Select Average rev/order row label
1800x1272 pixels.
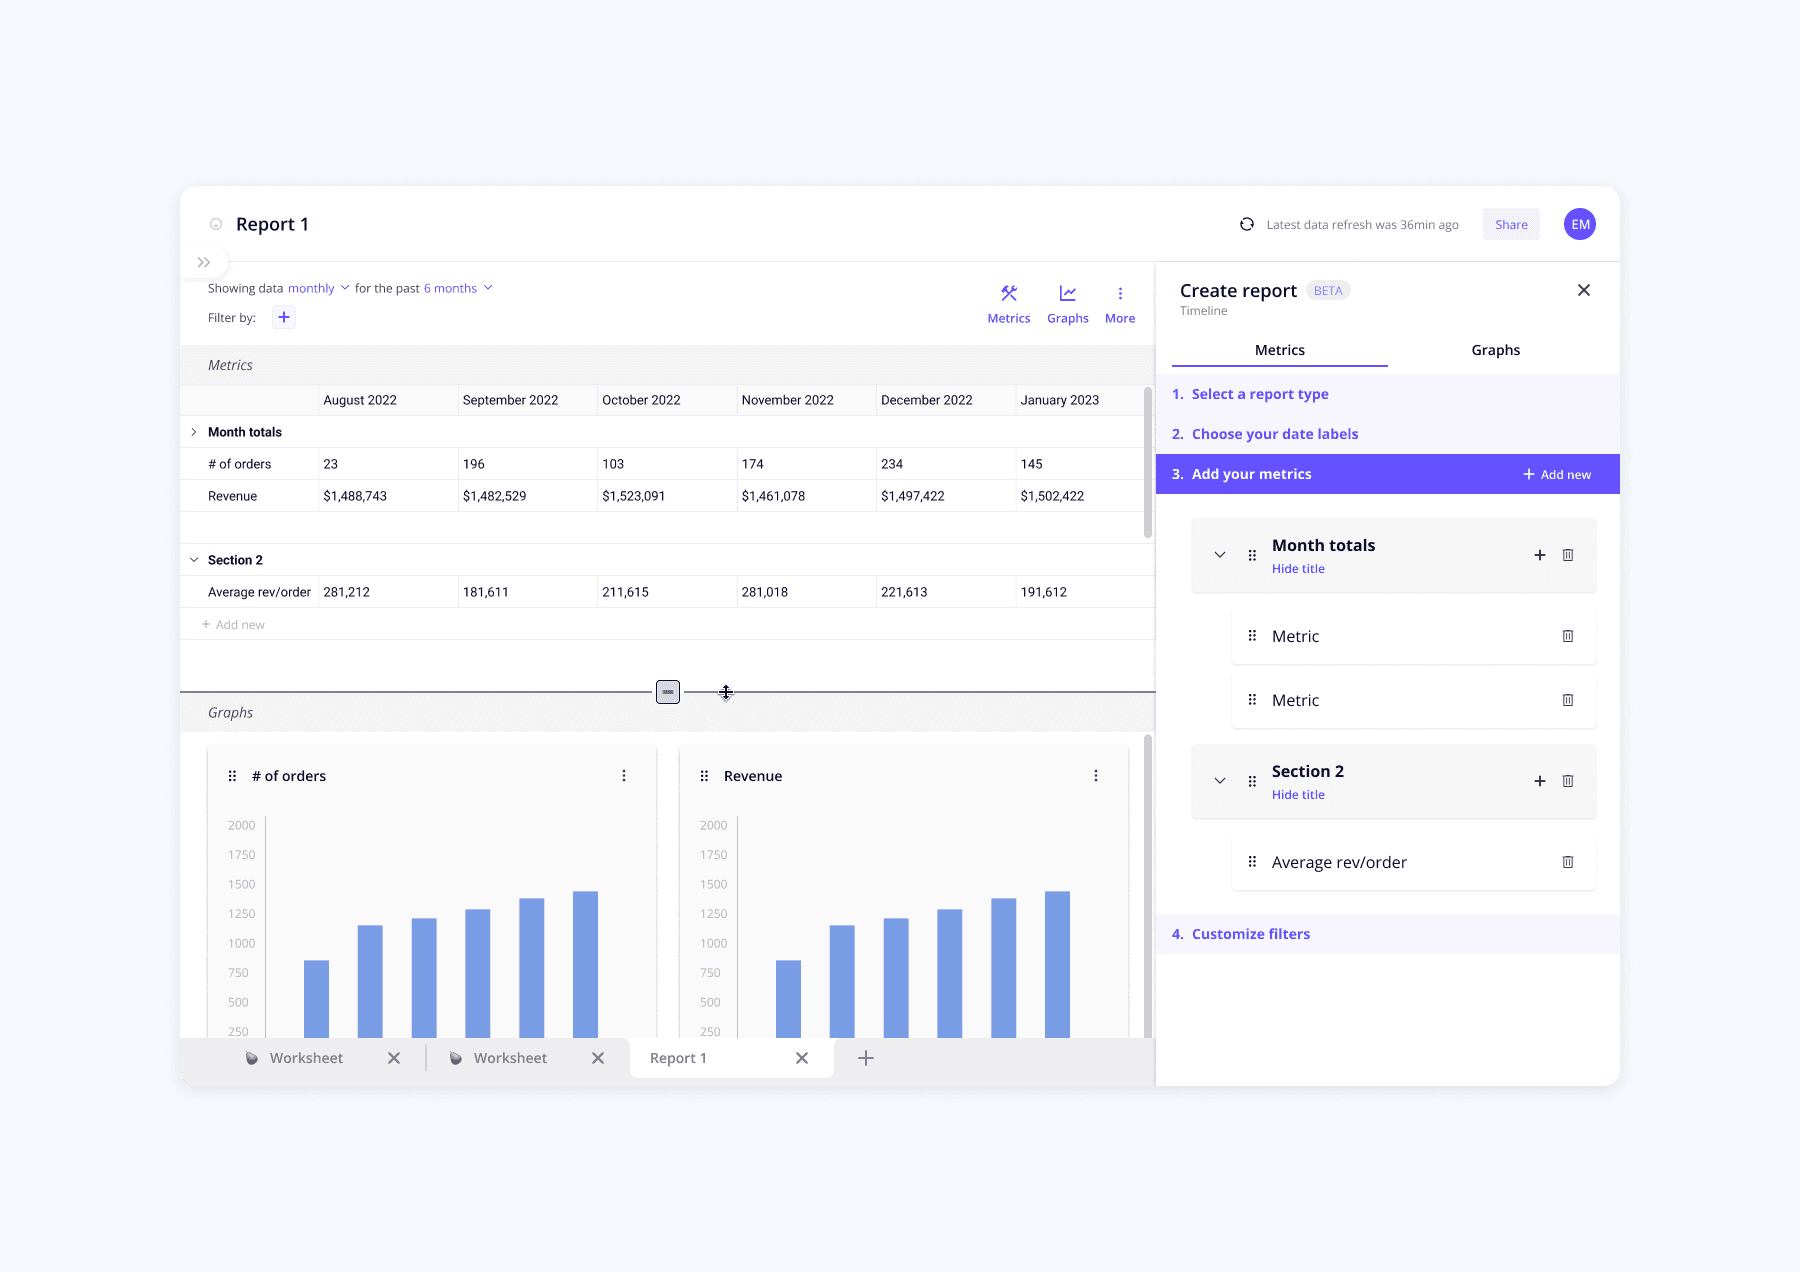259,592
